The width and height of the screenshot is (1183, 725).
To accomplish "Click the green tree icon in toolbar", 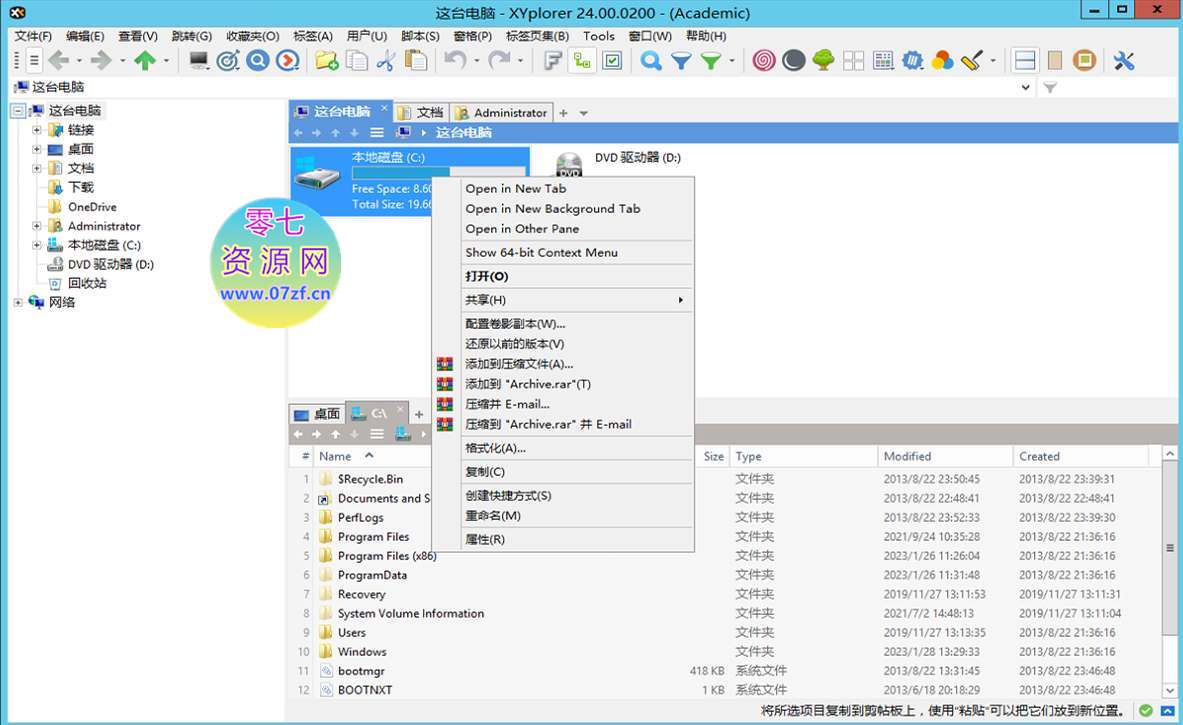I will [823, 61].
